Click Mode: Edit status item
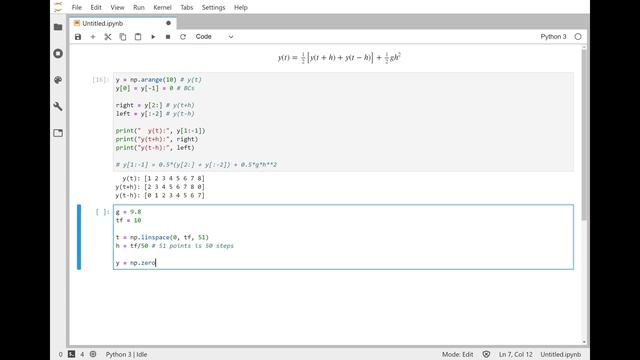Image resolution: width=640 pixels, height=360 pixels. pyautogui.click(x=458, y=354)
